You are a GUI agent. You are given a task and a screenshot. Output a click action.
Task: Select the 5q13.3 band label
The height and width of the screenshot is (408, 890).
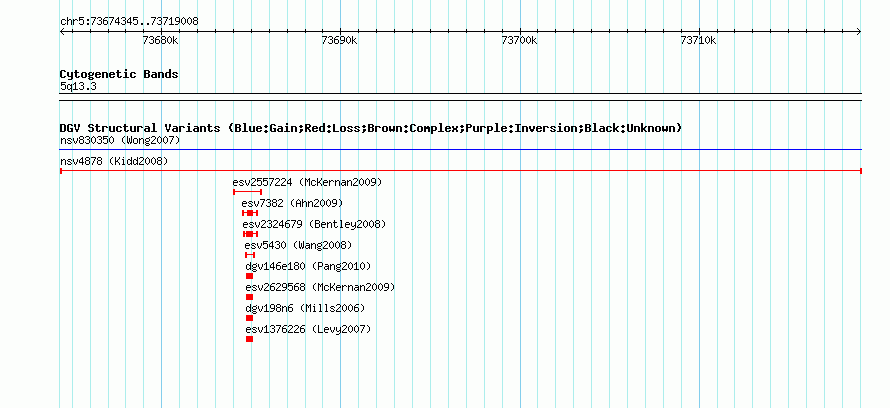point(78,87)
